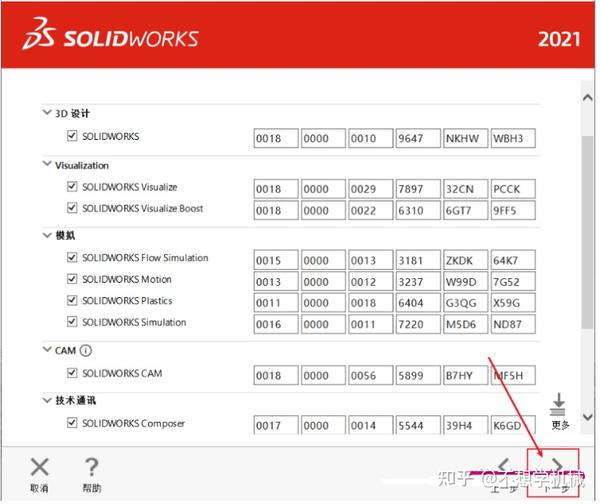This screenshot has height=504, width=600.
Task: Disable SOLIDWORKS Flow Simulation checkbox
Action: point(72,258)
